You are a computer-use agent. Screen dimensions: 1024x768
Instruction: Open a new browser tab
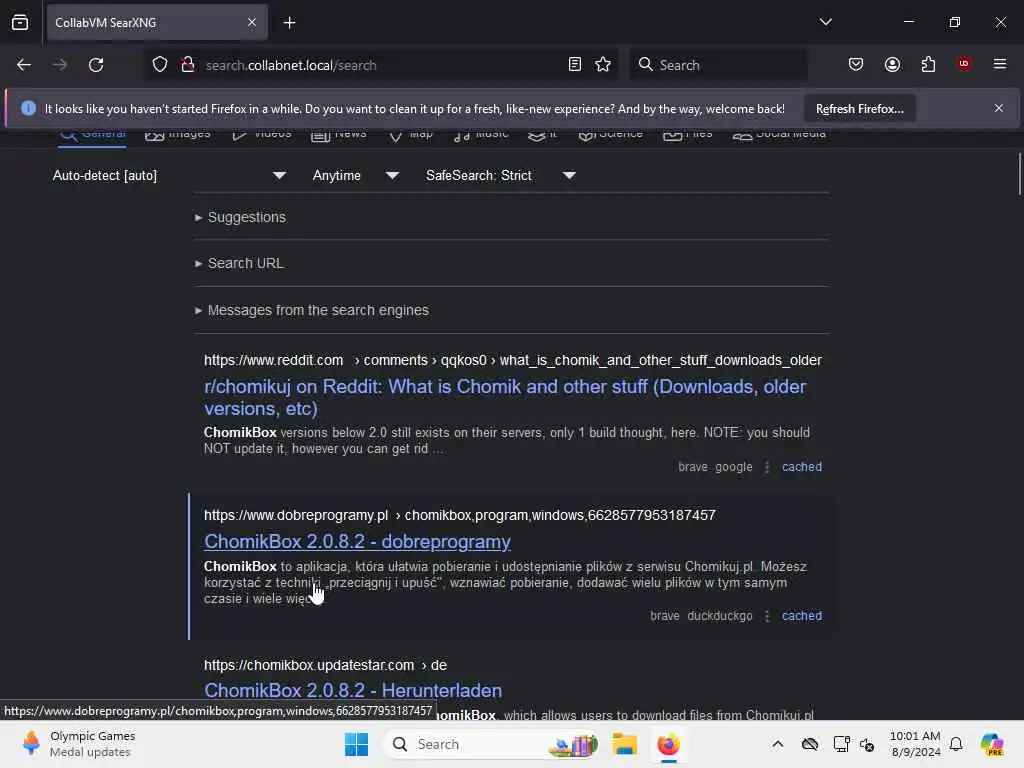289,23
